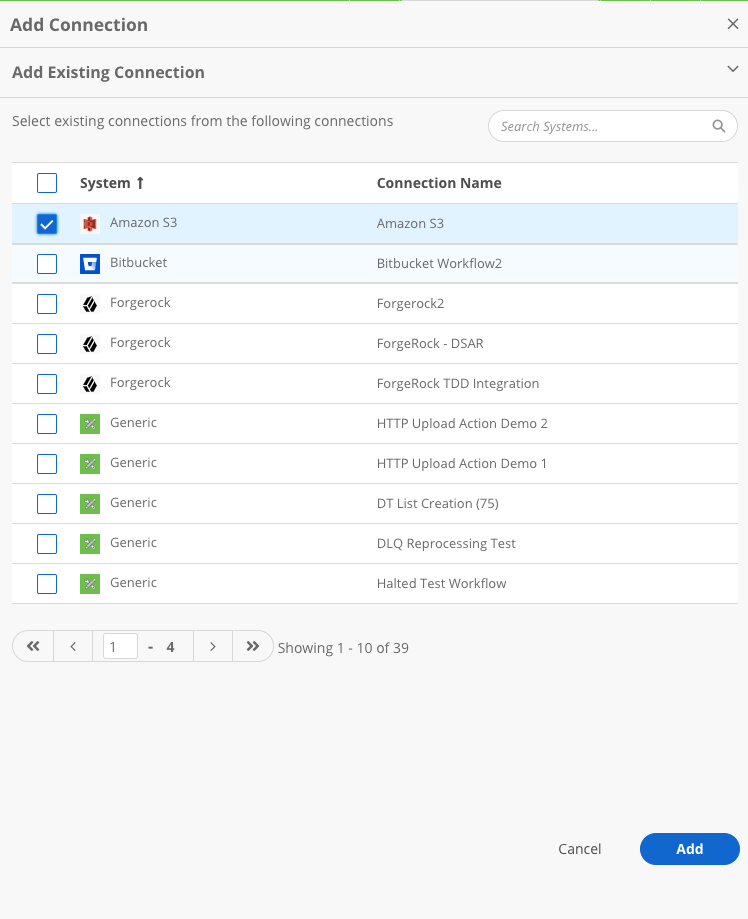
Task: Click the Add button
Action: click(x=689, y=849)
